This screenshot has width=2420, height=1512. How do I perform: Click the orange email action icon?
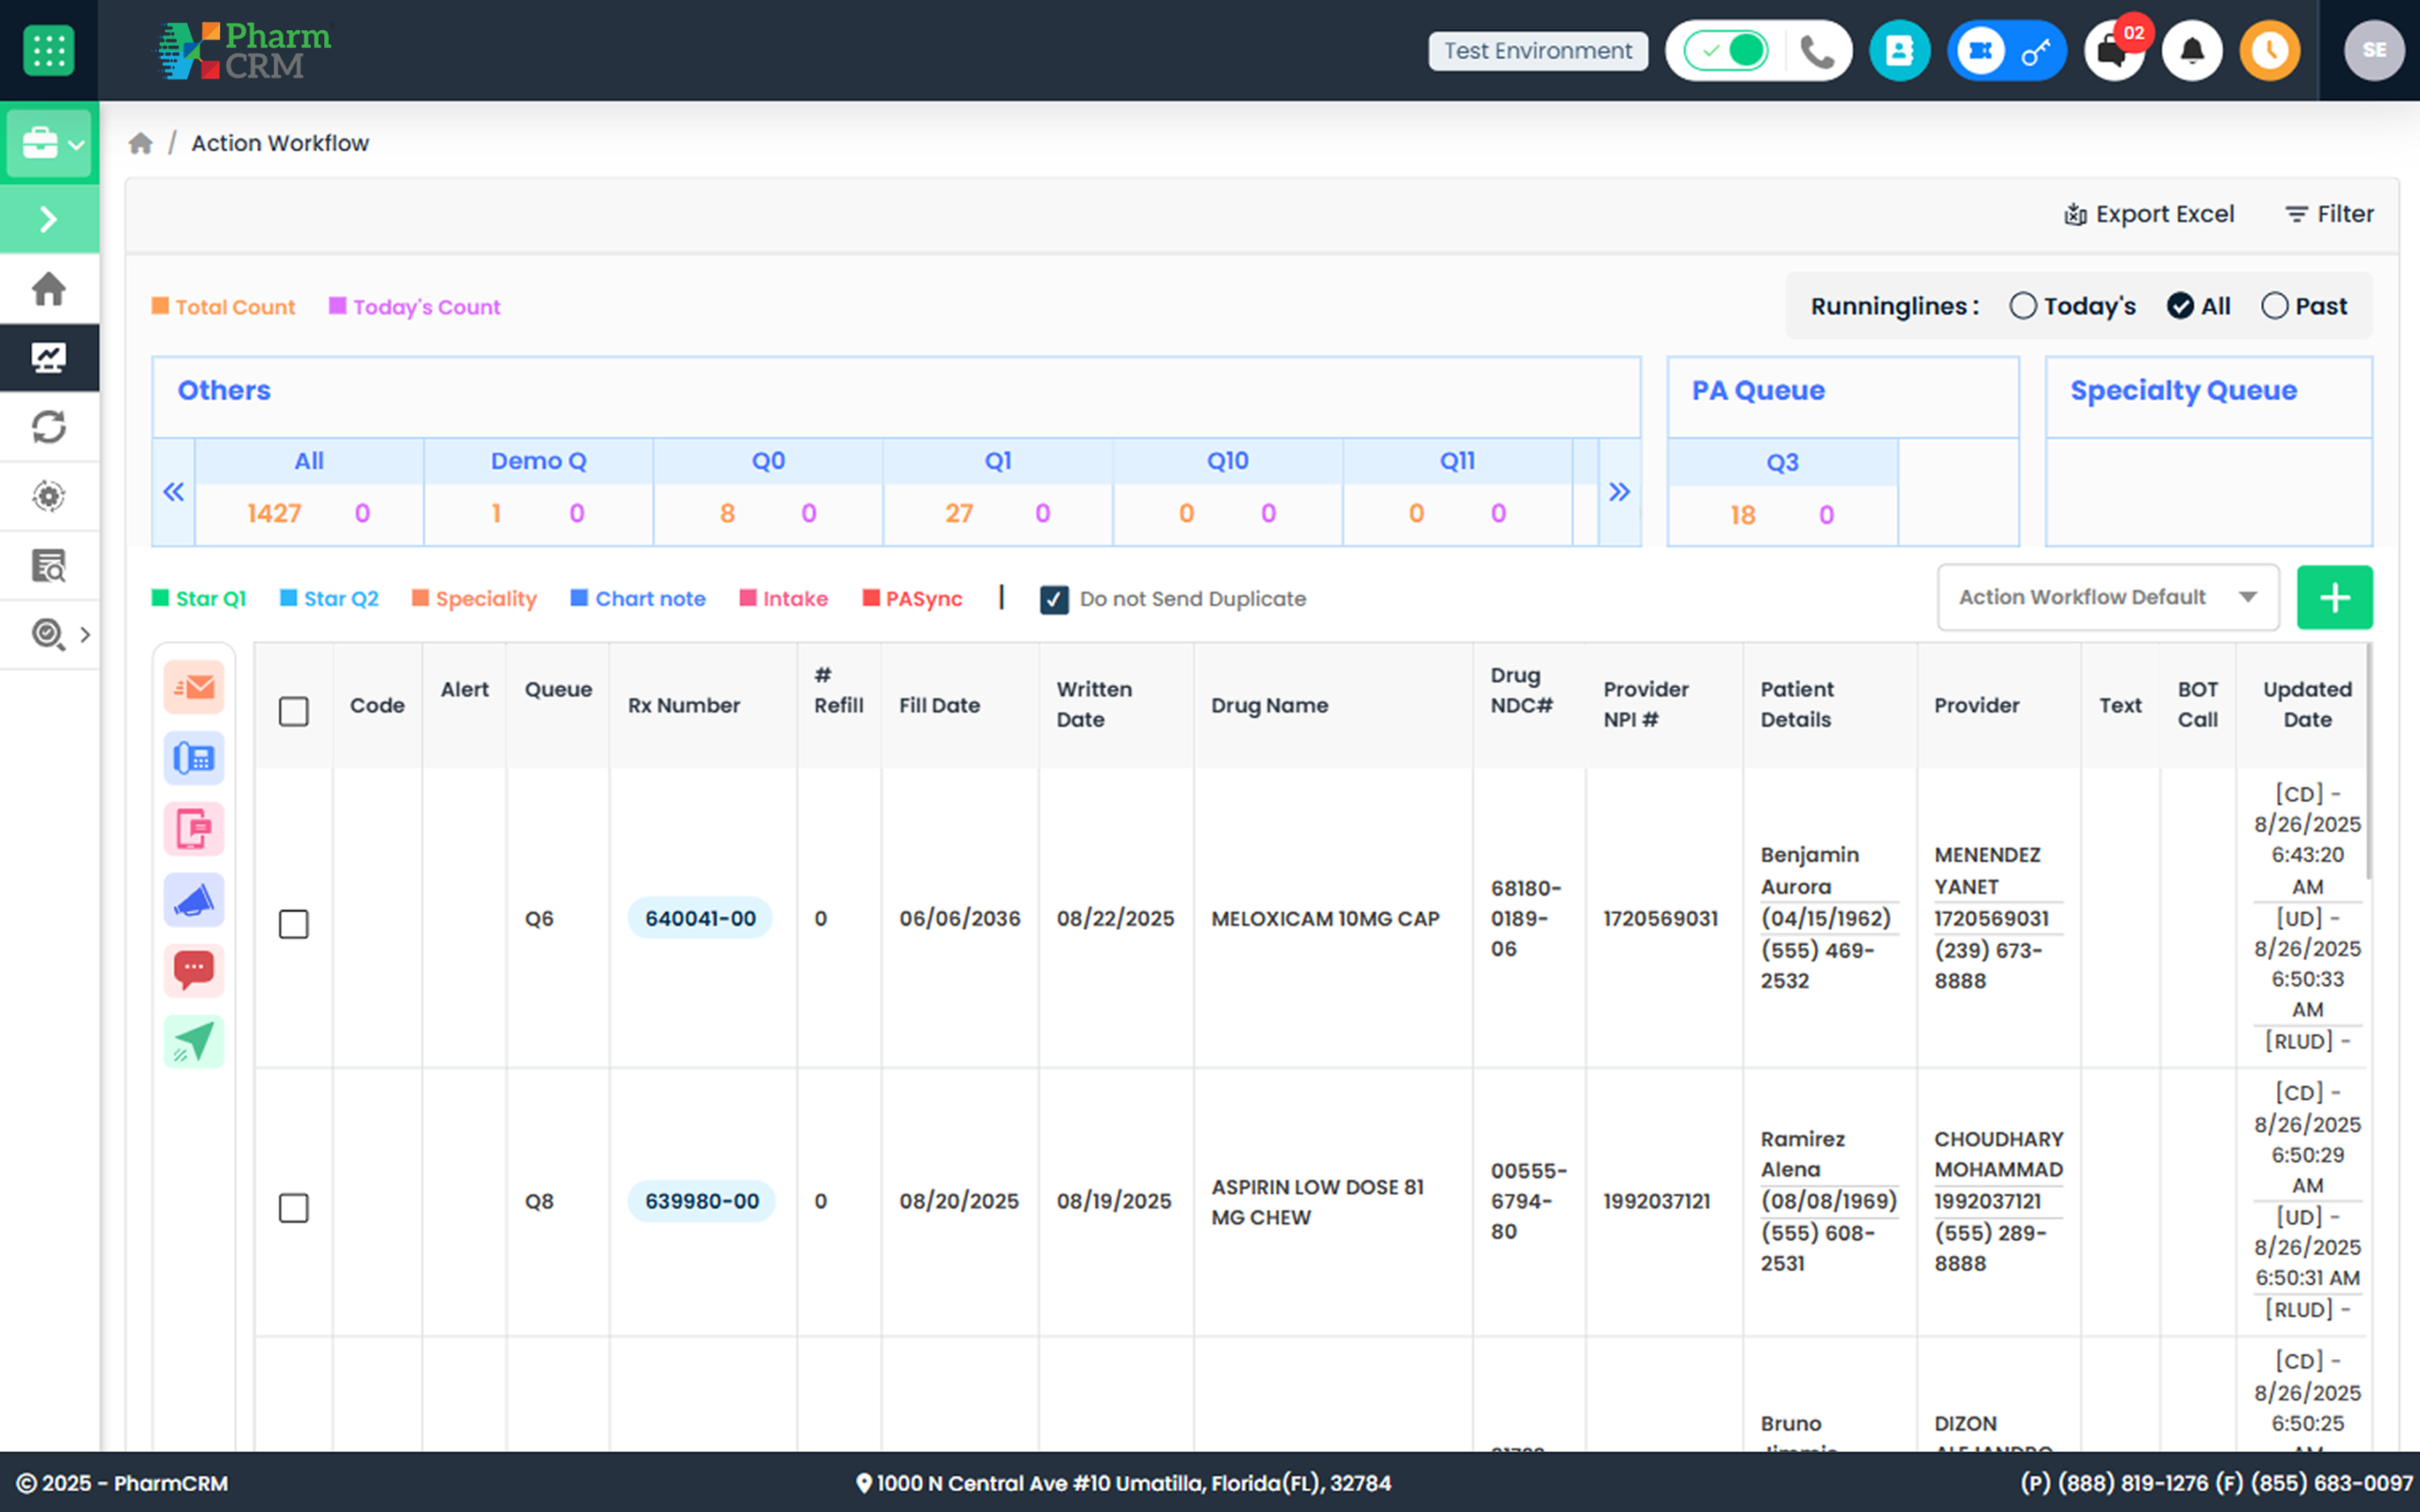pyautogui.click(x=194, y=687)
